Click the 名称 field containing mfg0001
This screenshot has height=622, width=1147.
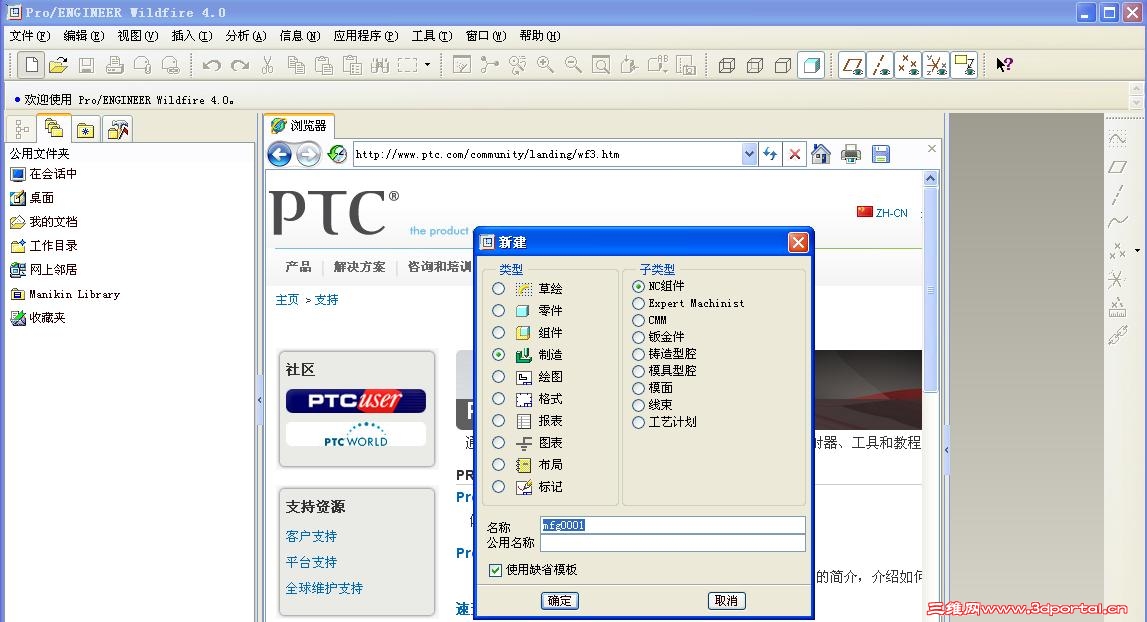pyautogui.click(x=673, y=525)
